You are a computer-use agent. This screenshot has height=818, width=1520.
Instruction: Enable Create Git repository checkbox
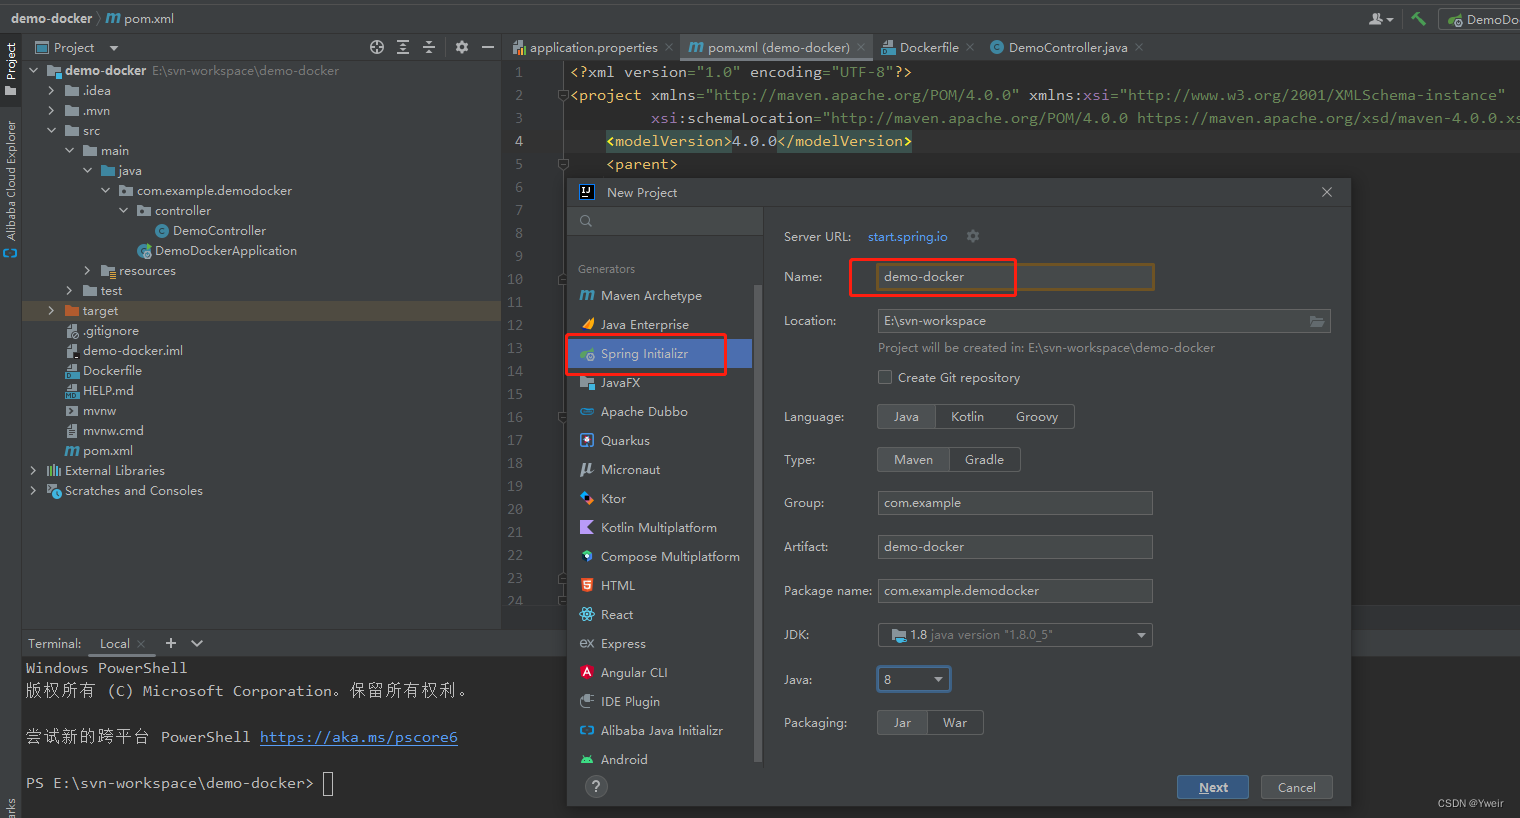pos(885,377)
